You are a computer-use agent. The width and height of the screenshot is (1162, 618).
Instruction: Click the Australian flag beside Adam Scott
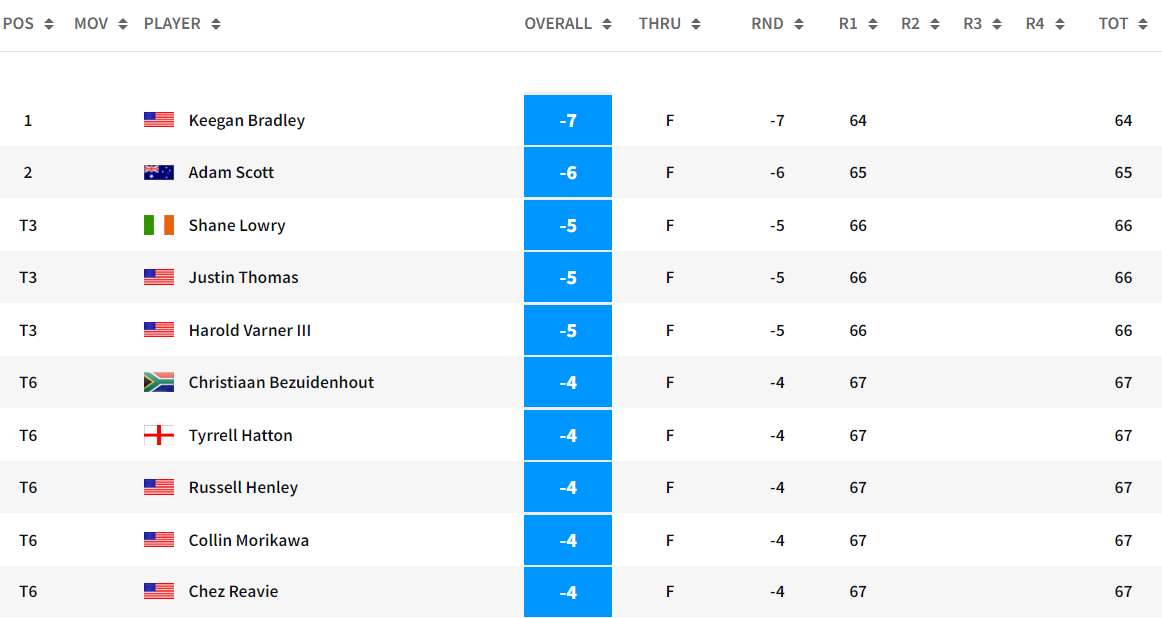pos(158,172)
